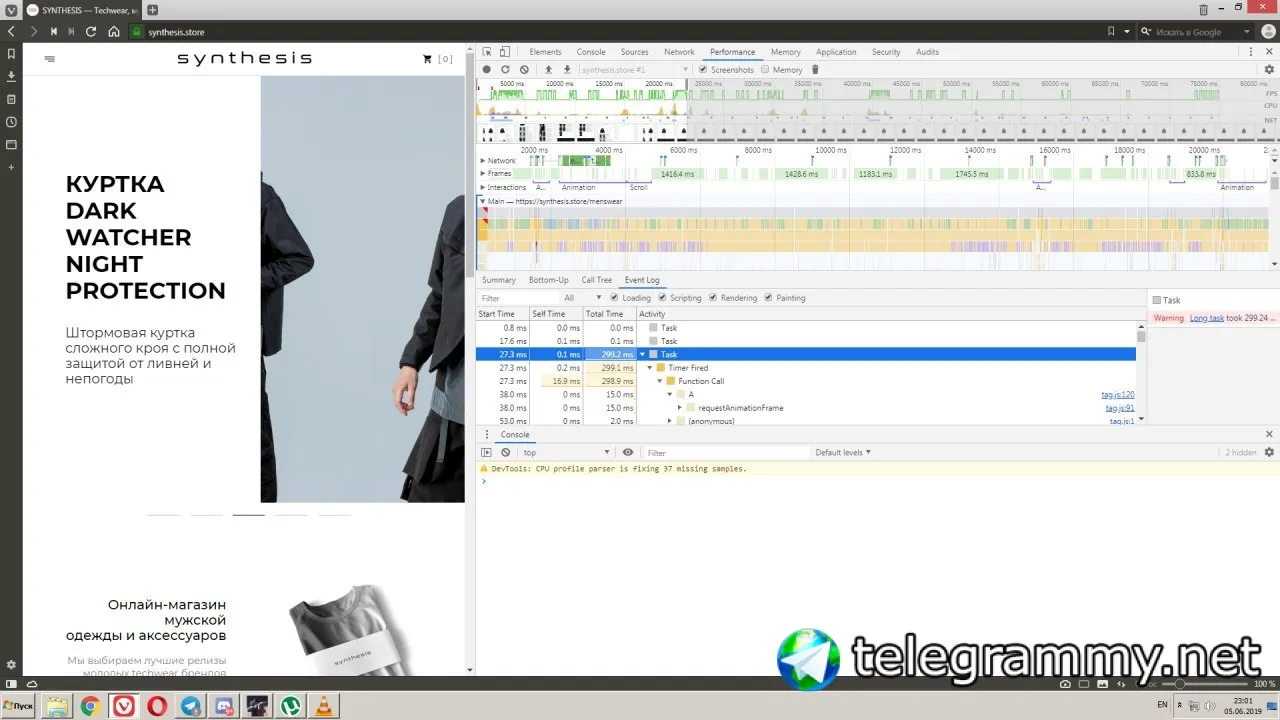Open DevTools three-dot customize menu
This screenshot has width=1280, height=720.
pyautogui.click(x=1251, y=52)
